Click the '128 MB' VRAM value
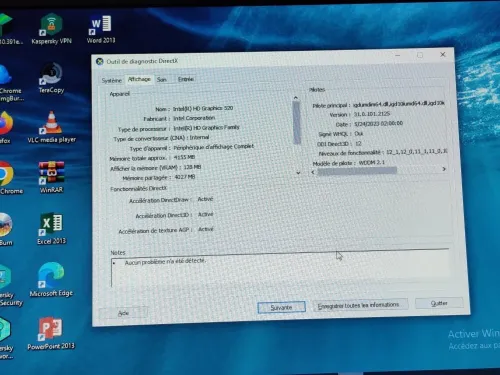The width and height of the screenshot is (500, 375). click(x=192, y=167)
